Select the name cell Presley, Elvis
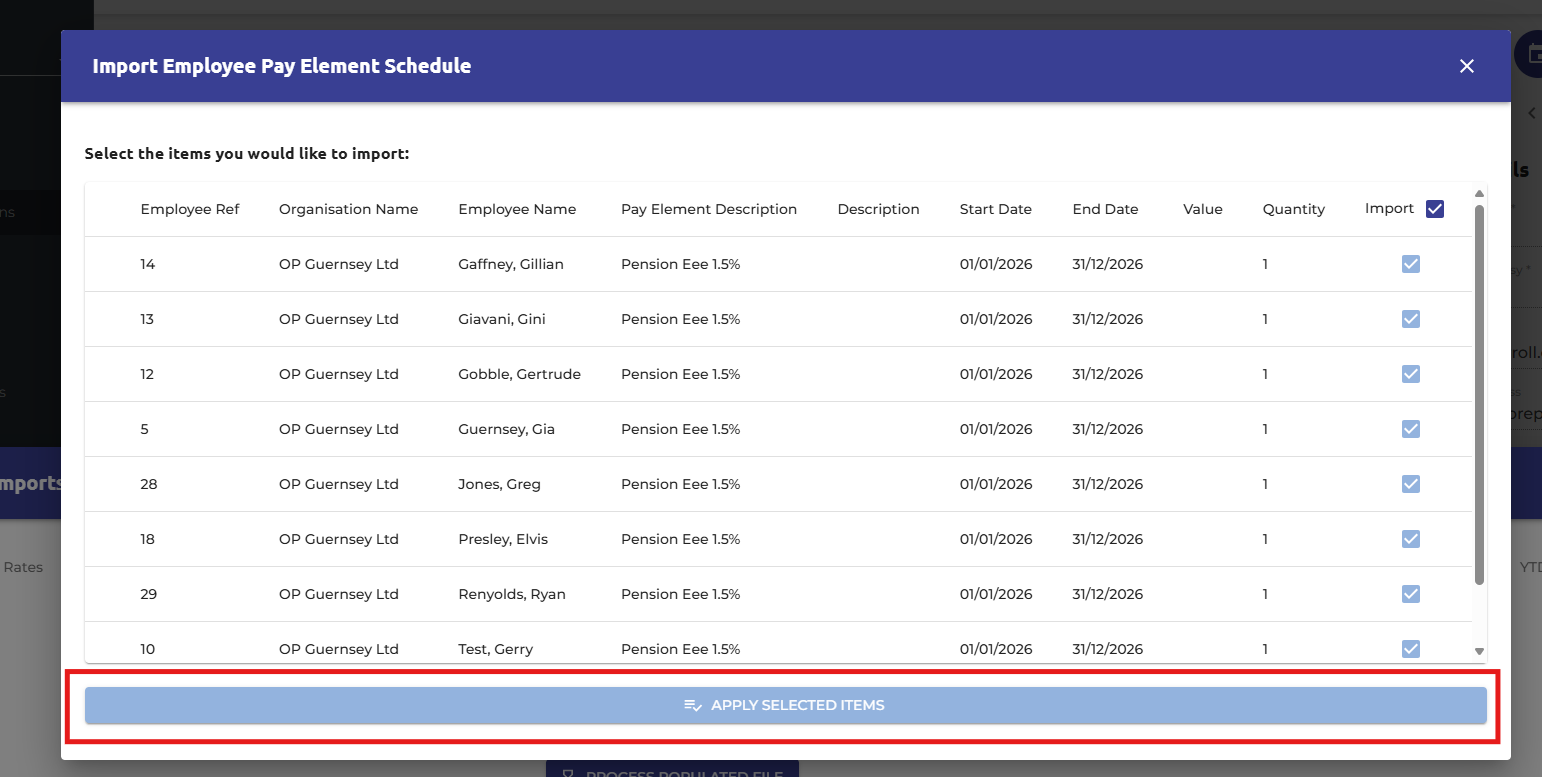Image resolution: width=1542 pixels, height=777 pixels. tap(503, 539)
